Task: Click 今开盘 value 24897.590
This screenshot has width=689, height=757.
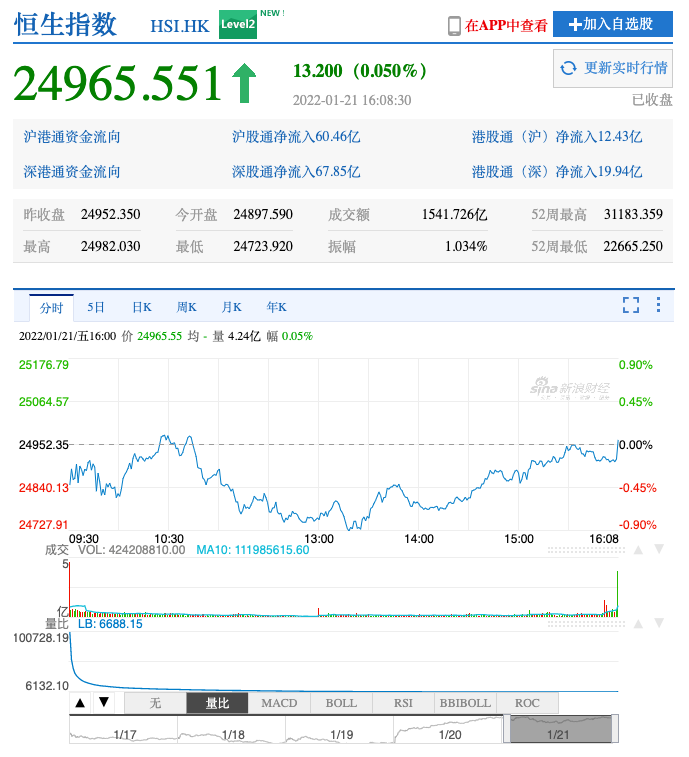Action: (x=263, y=214)
